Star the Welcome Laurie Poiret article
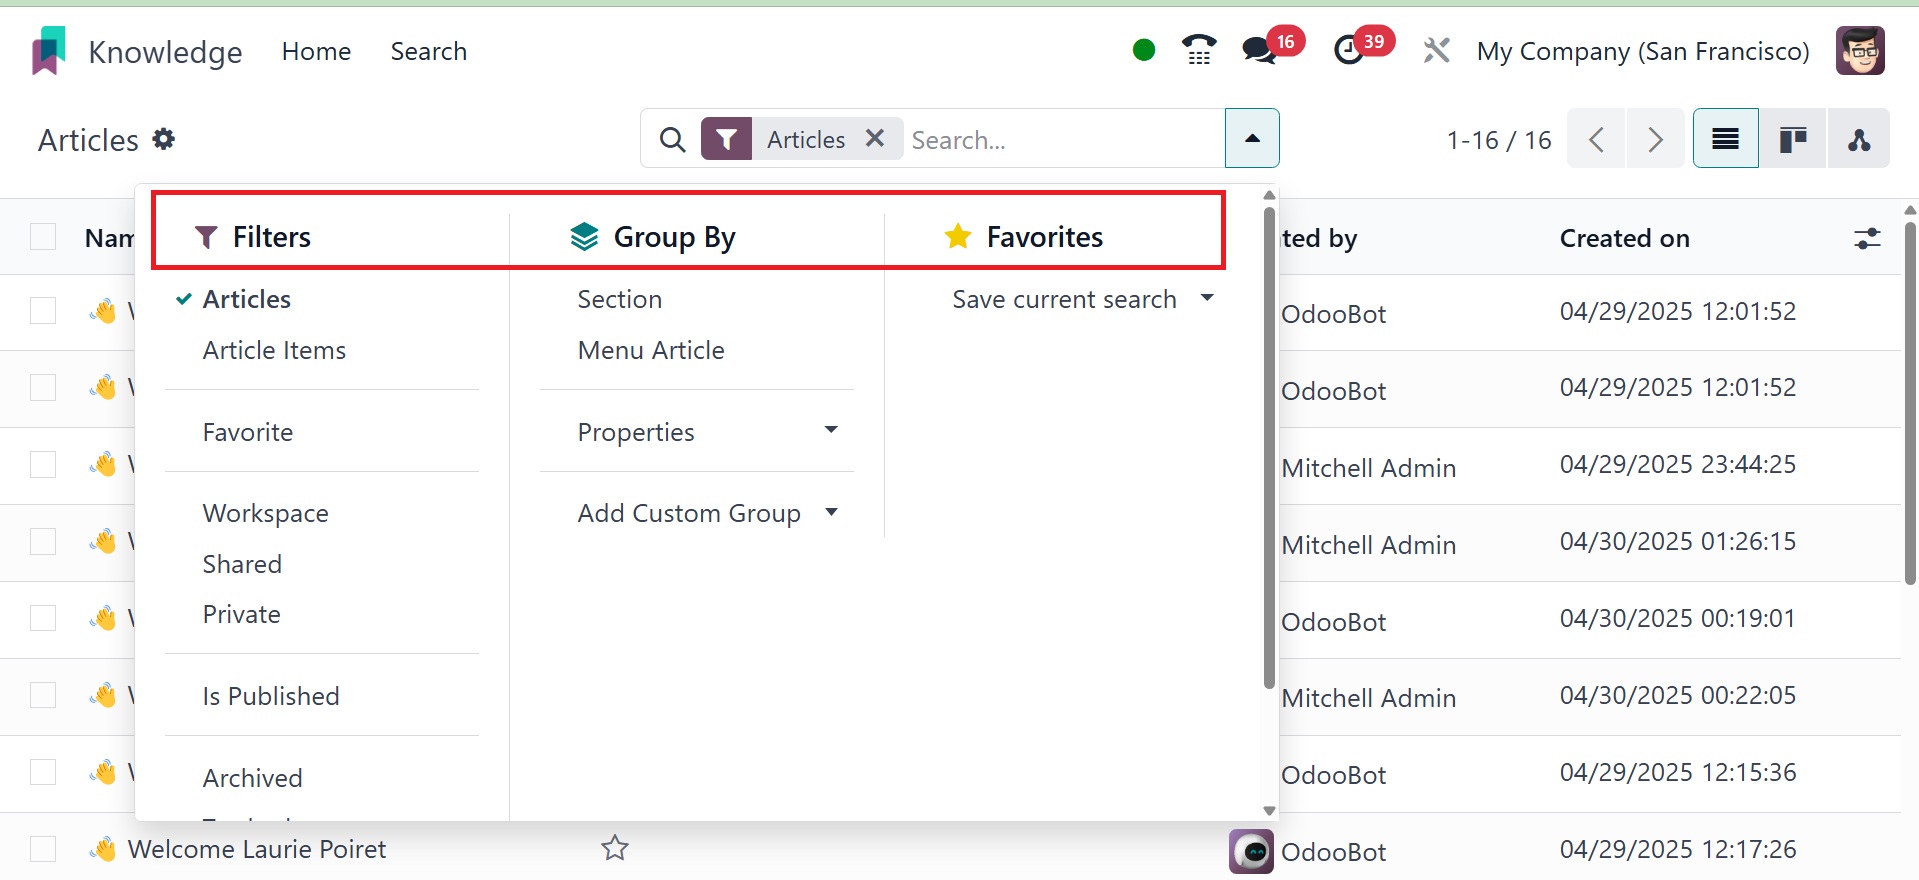Viewport: 1919px width, 880px height. click(614, 849)
